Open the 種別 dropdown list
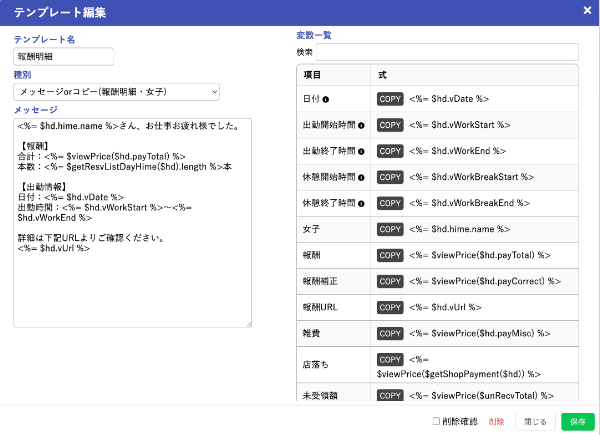This screenshot has width=600, height=435. click(x=117, y=92)
